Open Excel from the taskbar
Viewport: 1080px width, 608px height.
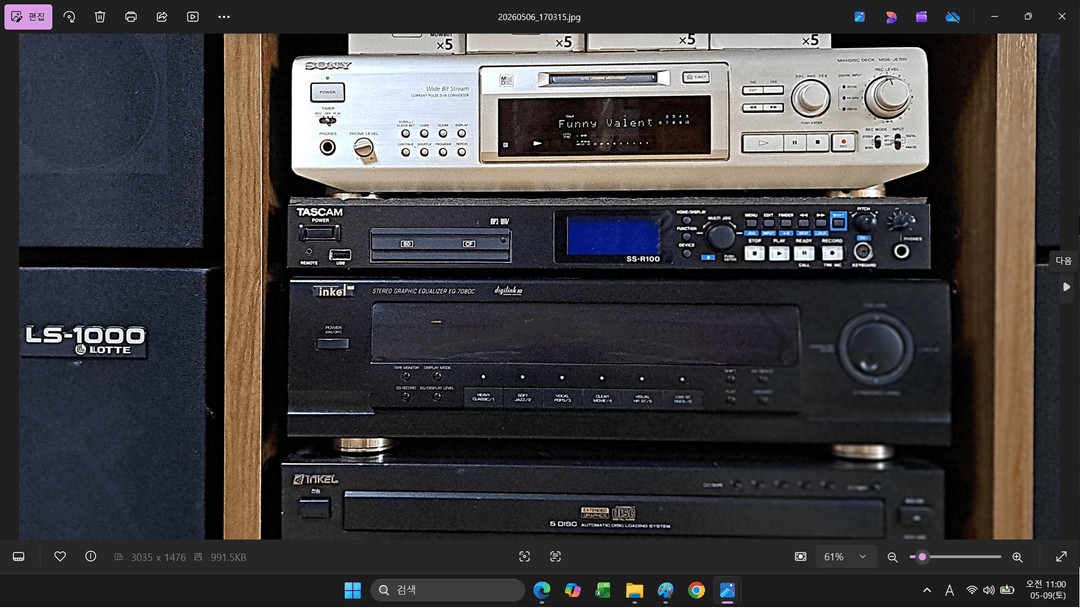coord(603,590)
